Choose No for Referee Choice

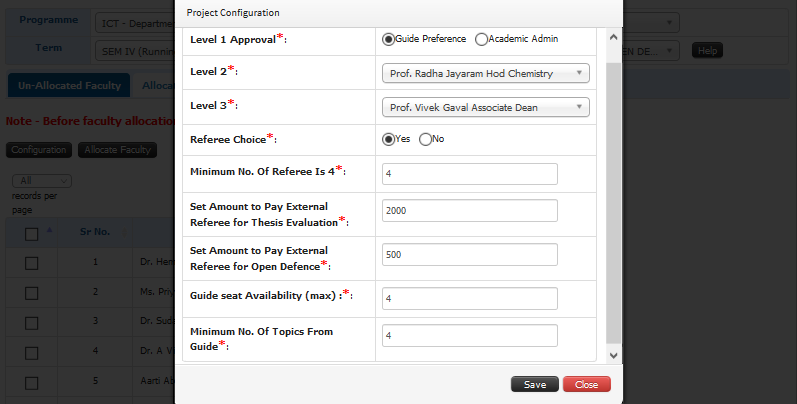point(425,139)
